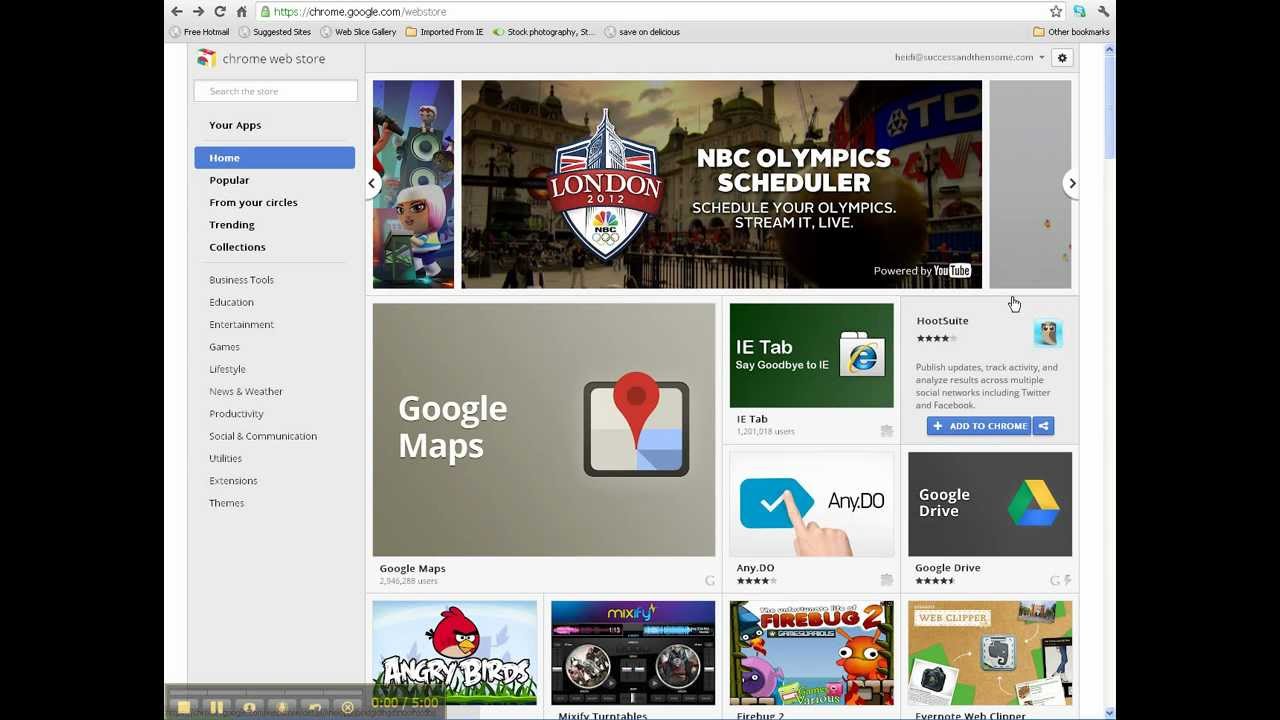The width and height of the screenshot is (1280, 720).
Task: Click the HootSuite title text
Action: (942, 321)
